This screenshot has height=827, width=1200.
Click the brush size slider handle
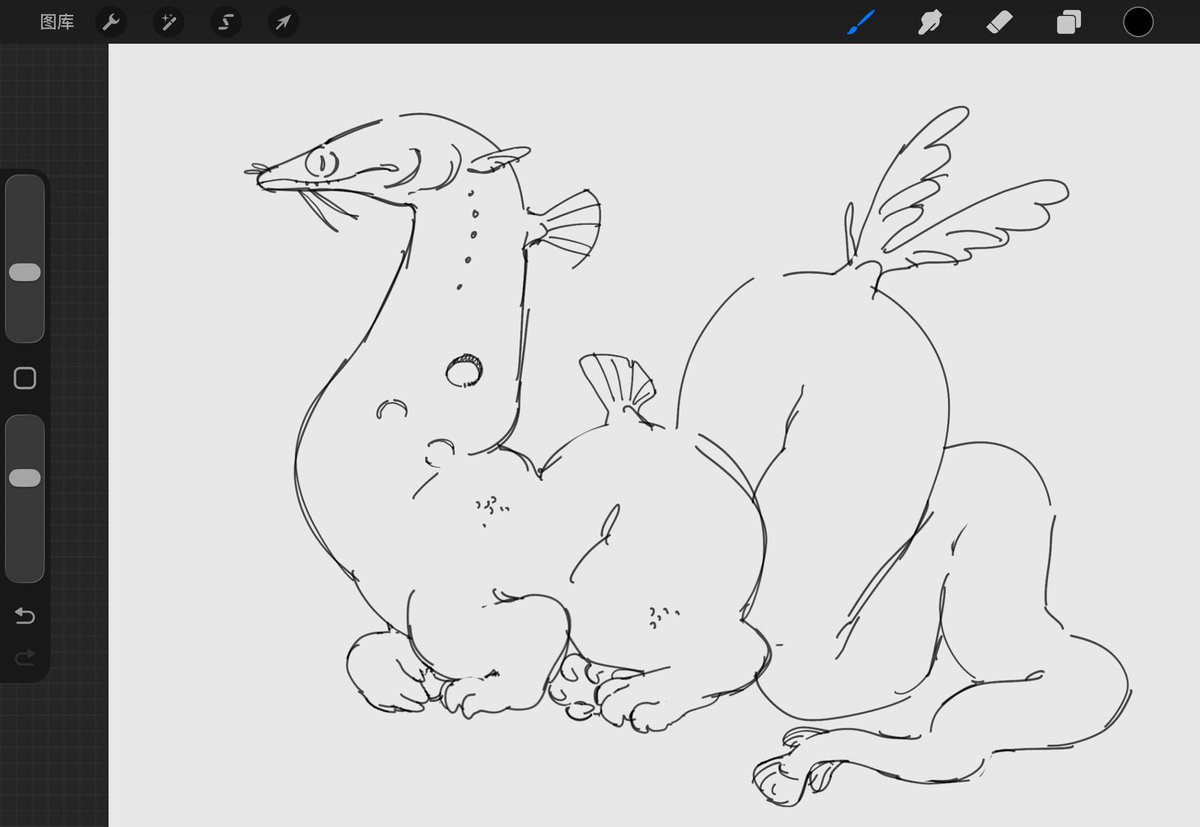[25, 272]
